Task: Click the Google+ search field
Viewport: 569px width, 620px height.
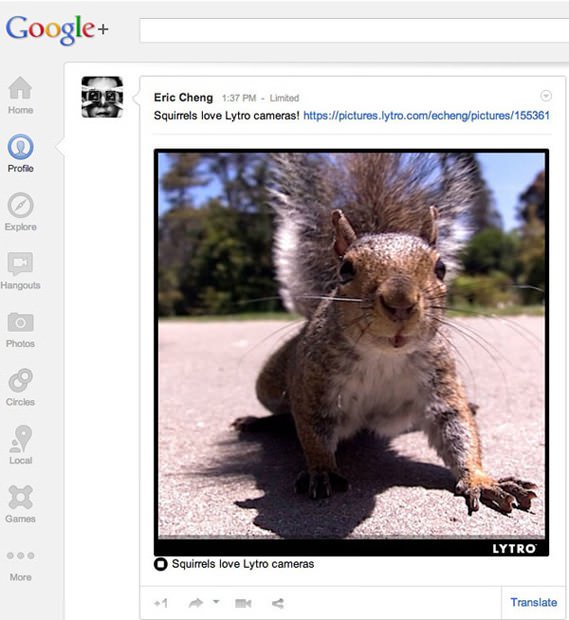Action: pos(354,30)
